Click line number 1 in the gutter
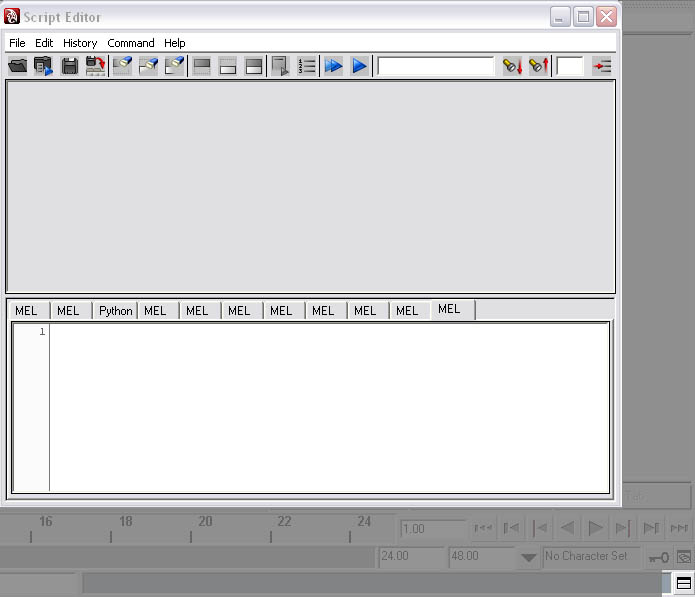Image resolution: width=695 pixels, height=597 pixels. (x=42, y=332)
